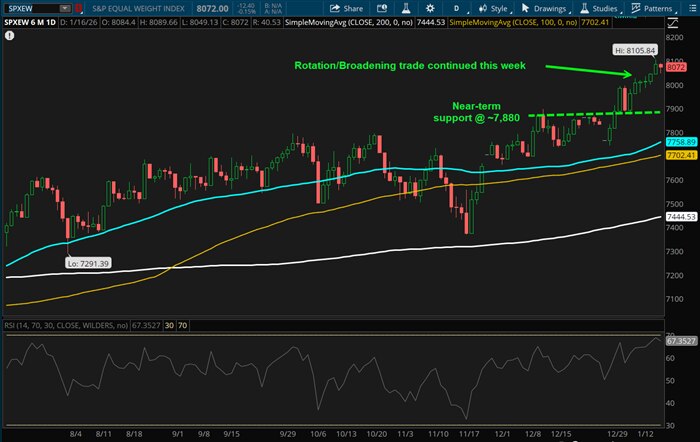Click the "R: 40.53" range value
Screen dimensions: 700x442
(x=267, y=22)
